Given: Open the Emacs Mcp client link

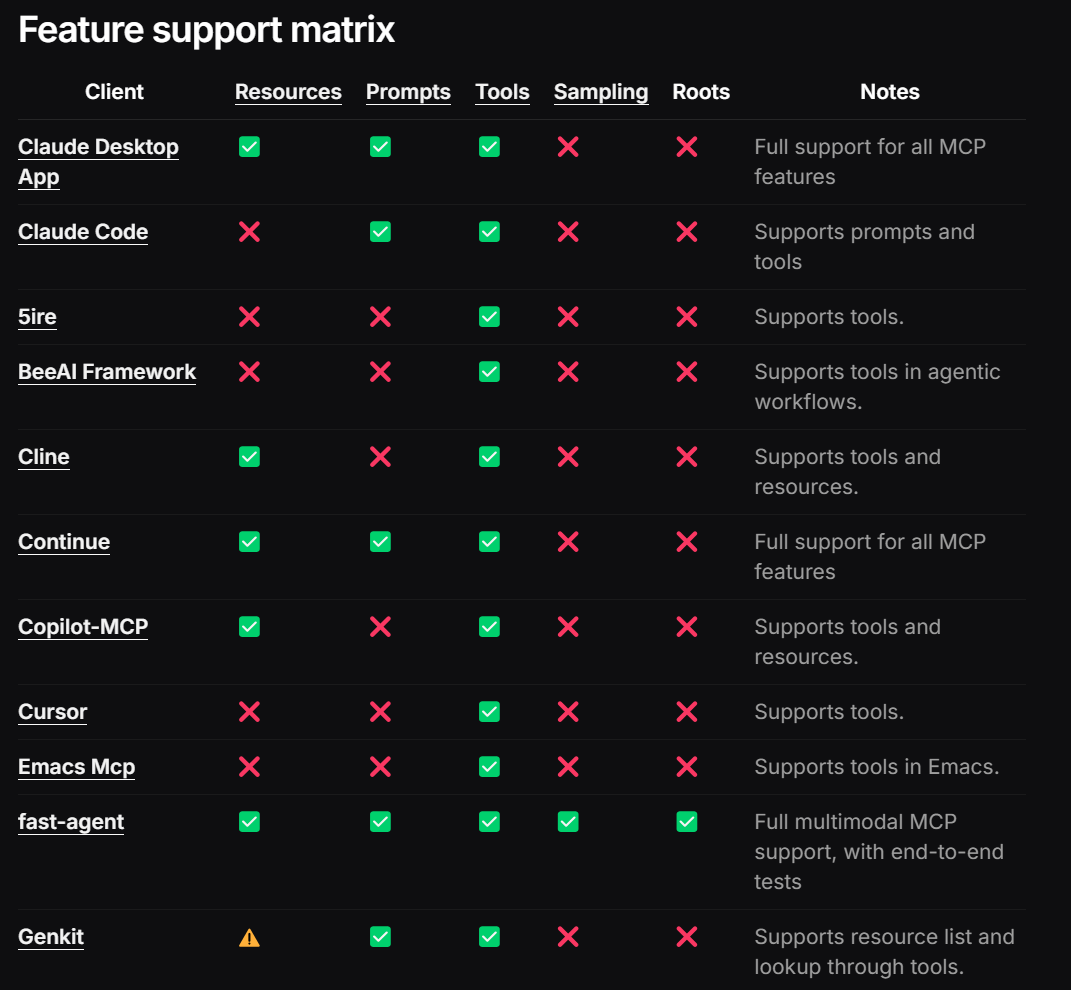Looking at the screenshot, I should tap(76, 767).
